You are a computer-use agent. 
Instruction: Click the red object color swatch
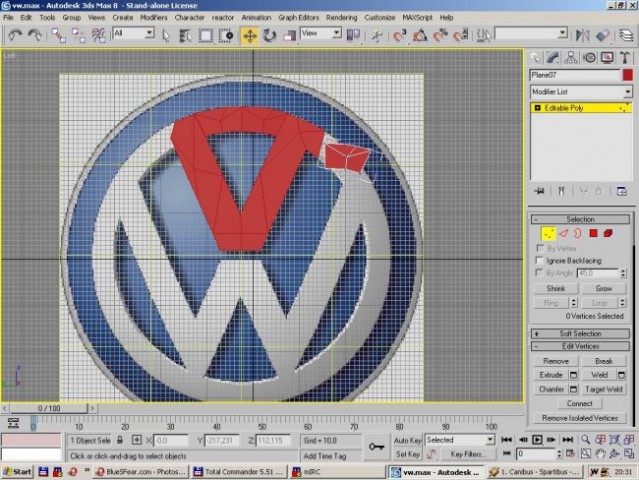[628, 75]
